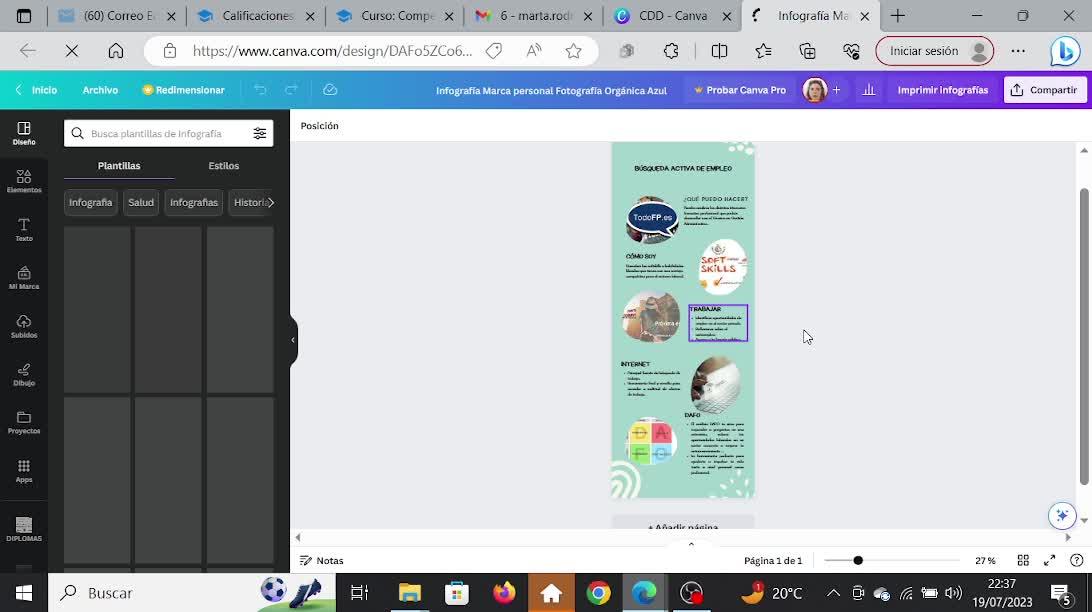Click the zoom slider handle

point(858,560)
